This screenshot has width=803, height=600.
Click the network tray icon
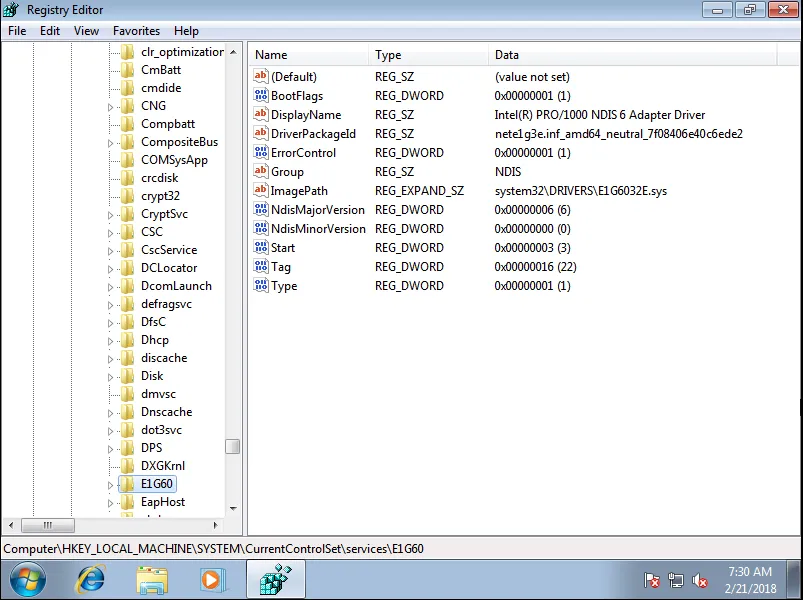click(x=676, y=581)
